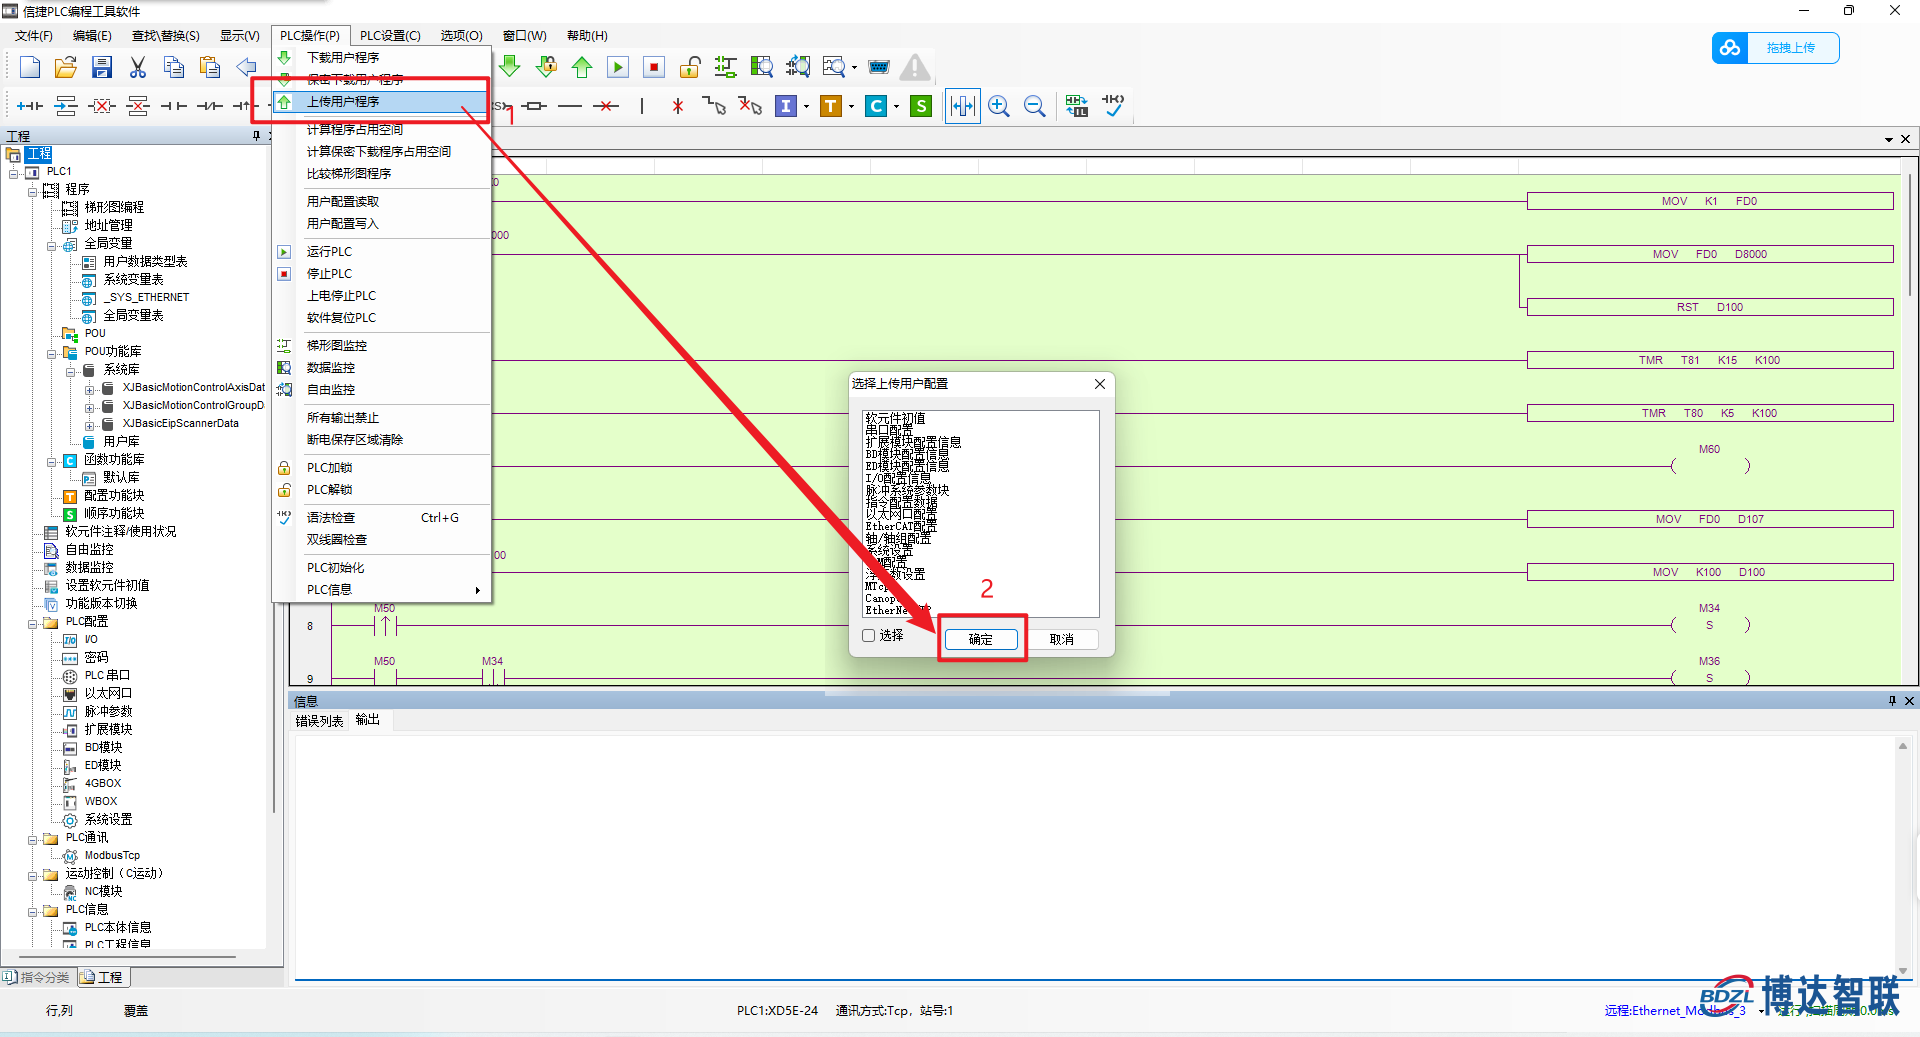Click the delete vertical line red asterisk icon
The width and height of the screenshot is (1920, 1037).
pos(678,106)
